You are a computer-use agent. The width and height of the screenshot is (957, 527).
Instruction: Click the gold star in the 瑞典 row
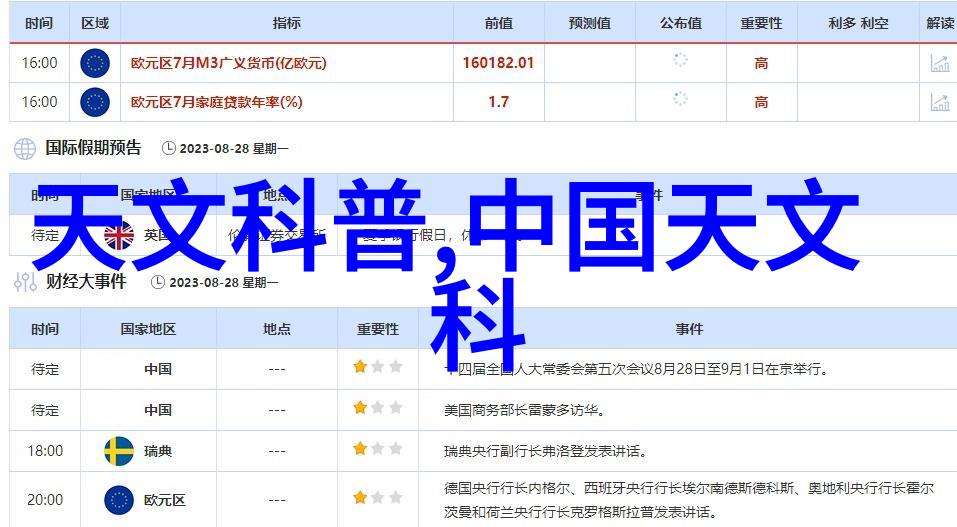coord(360,451)
